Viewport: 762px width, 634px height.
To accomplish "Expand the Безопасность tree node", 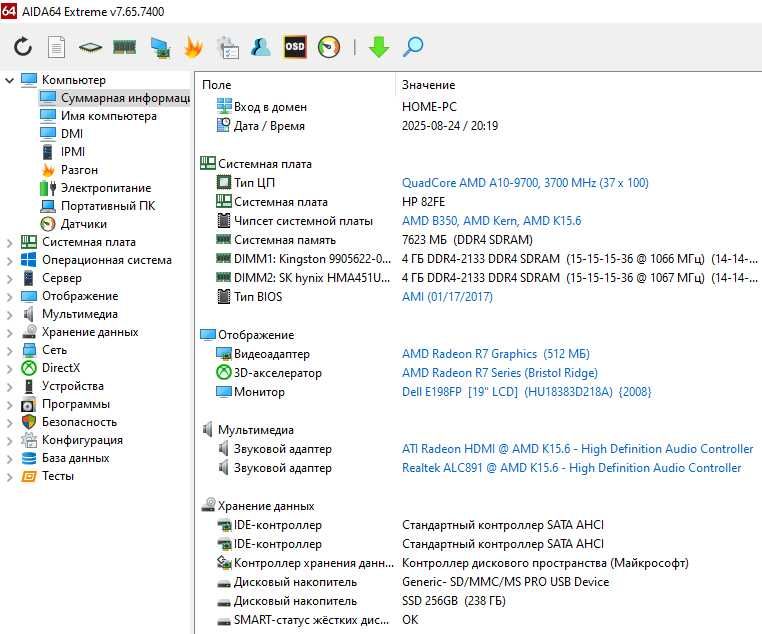I will point(9,422).
